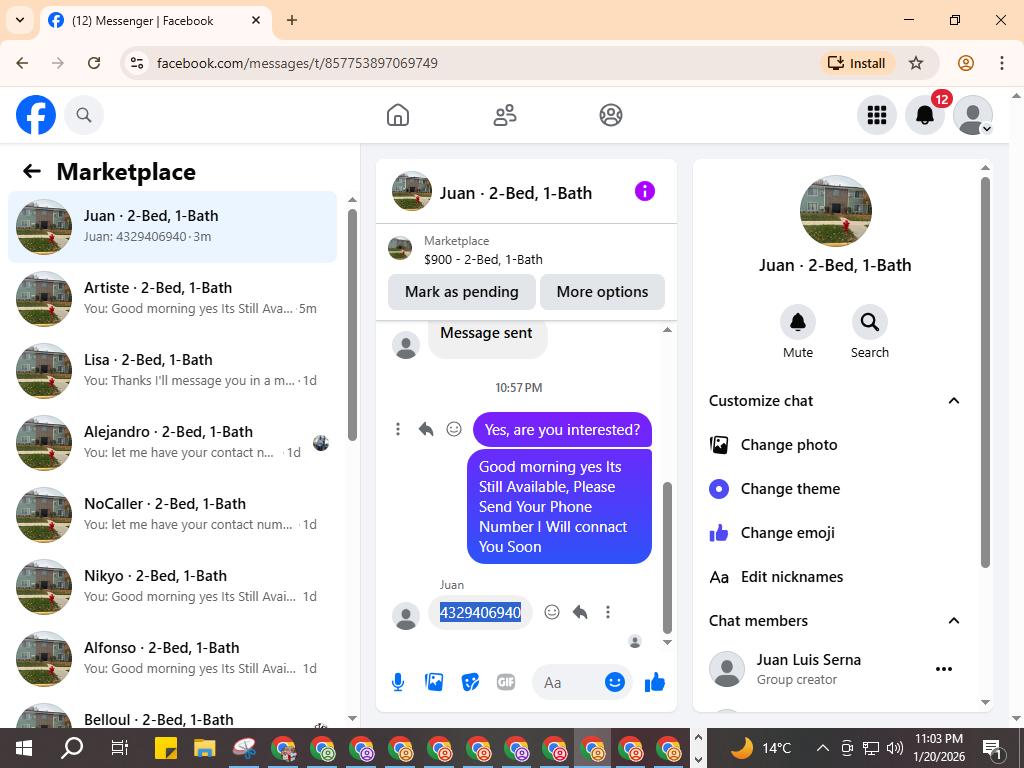Open a new browser tab
Viewport: 1024px width, 768px height.
(292, 20)
